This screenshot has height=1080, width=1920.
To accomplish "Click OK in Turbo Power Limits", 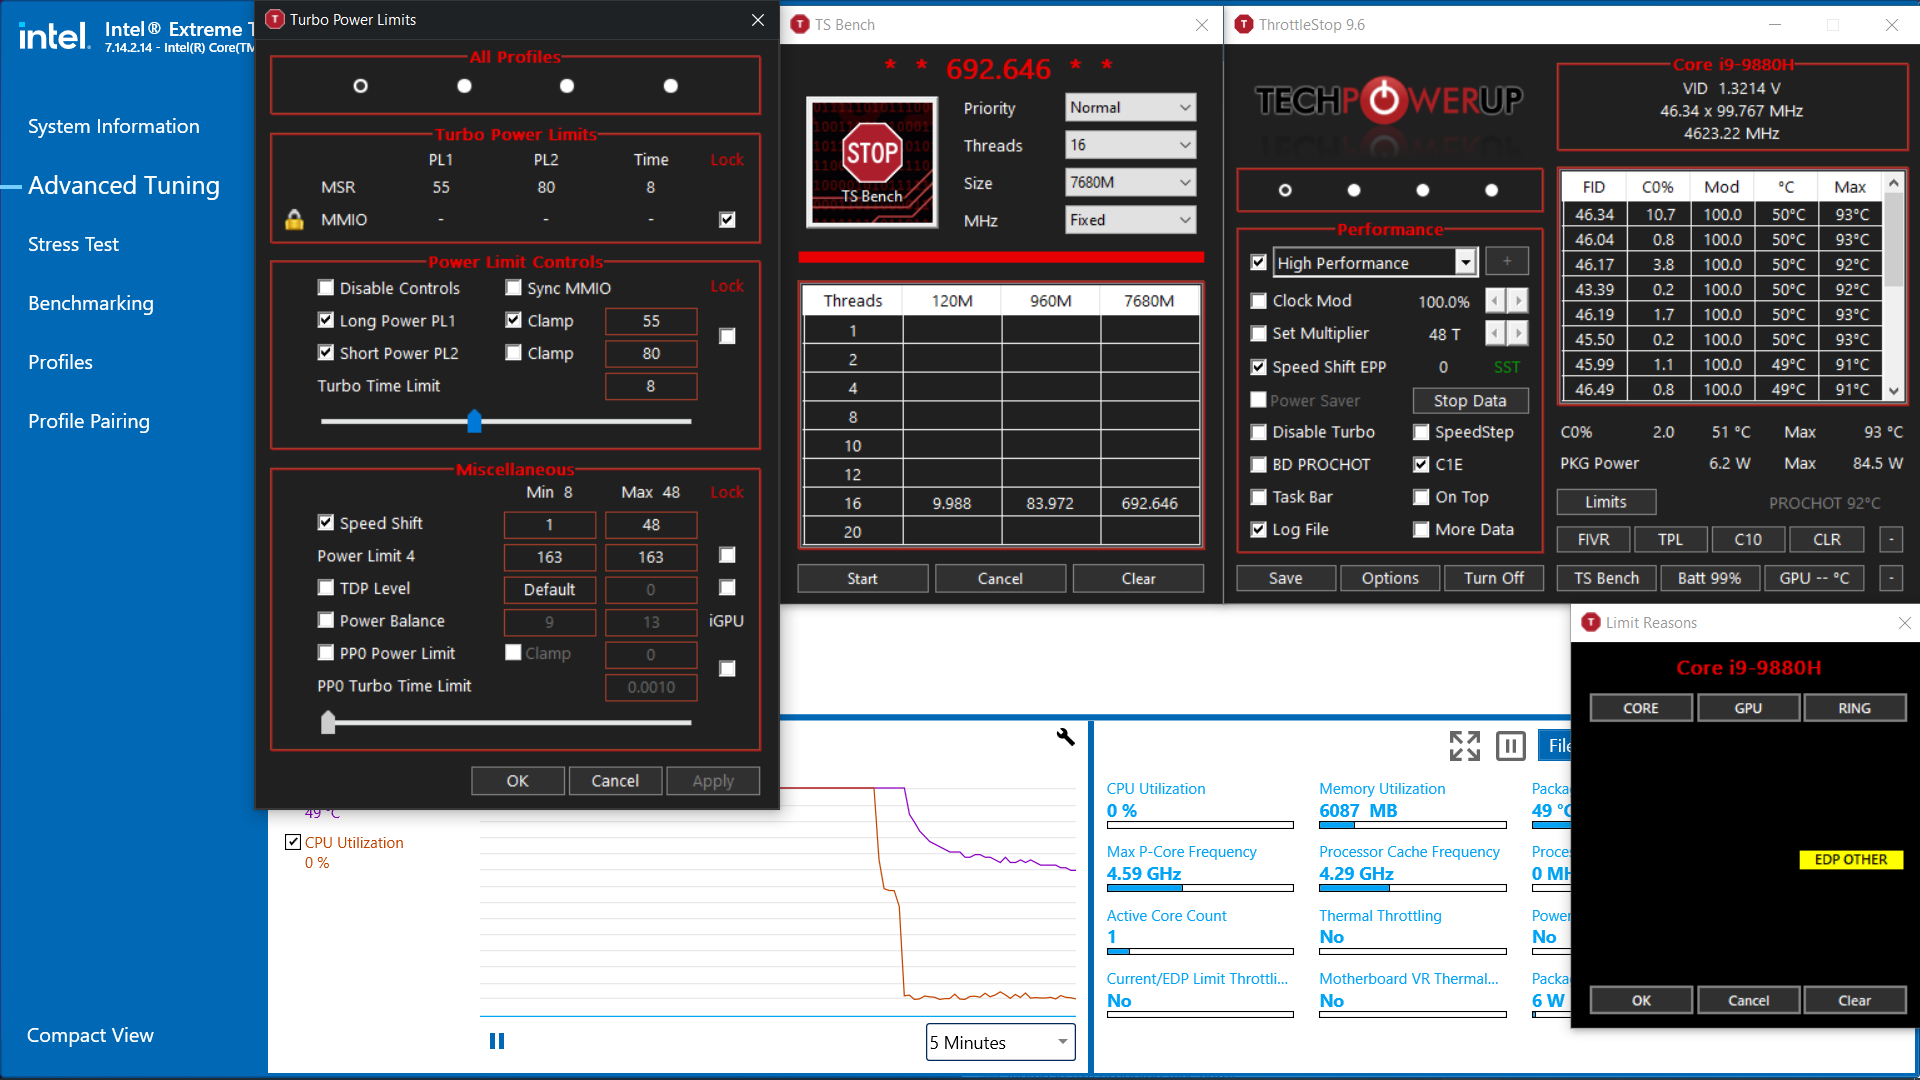I will (517, 781).
